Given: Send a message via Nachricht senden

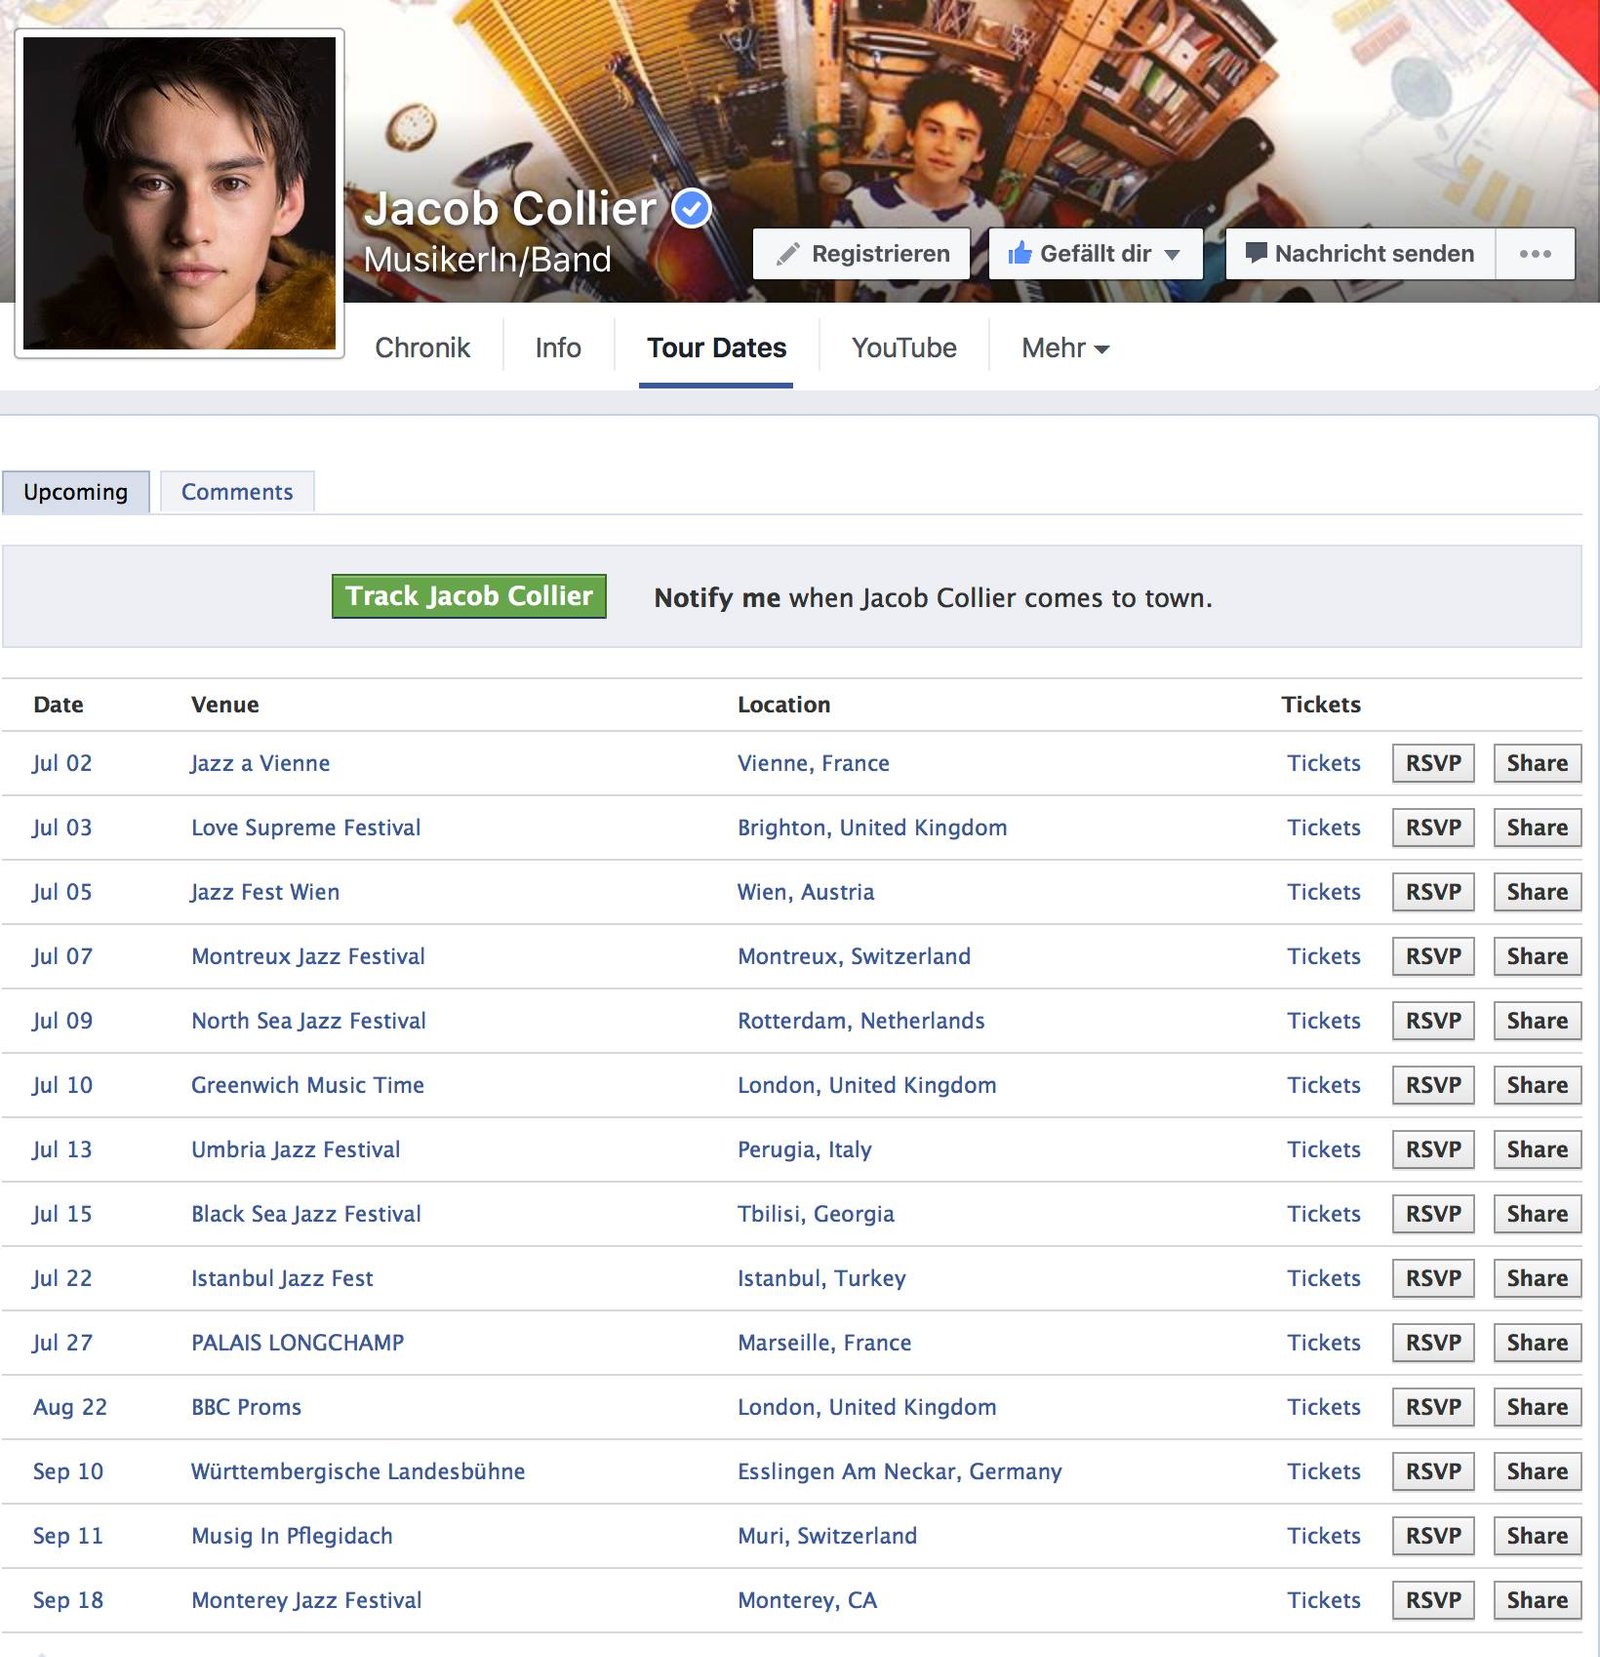Looking at the screenshot, I should click(1360, 254).
